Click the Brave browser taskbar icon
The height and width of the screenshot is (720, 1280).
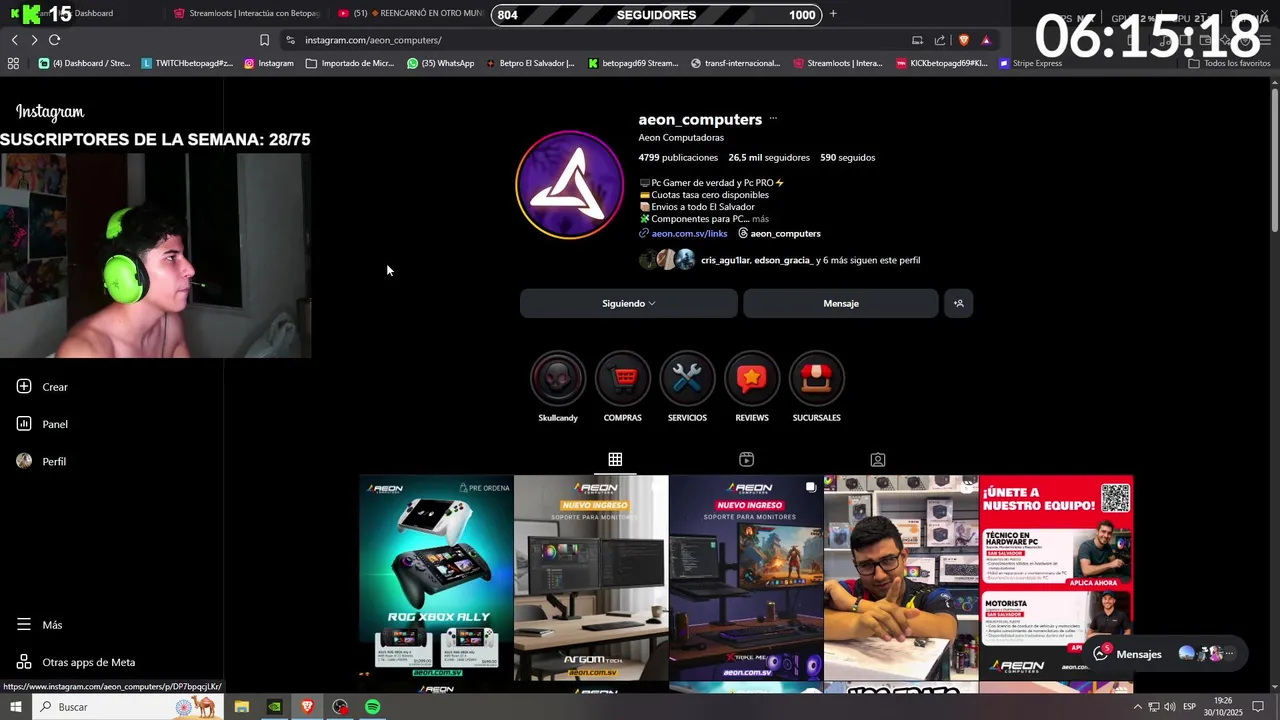307,707
